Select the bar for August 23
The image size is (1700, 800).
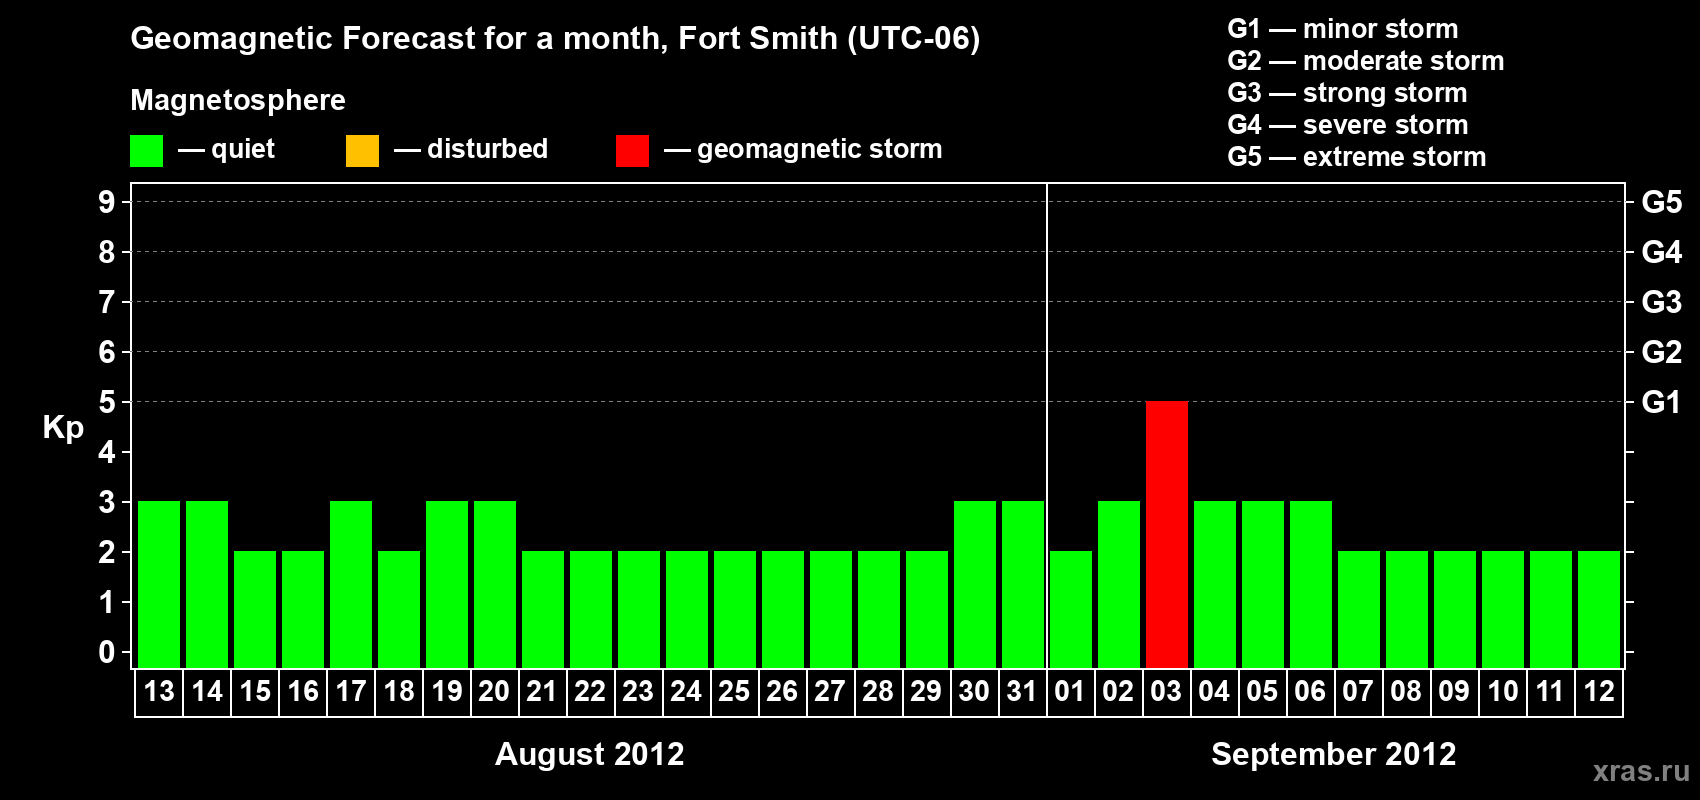click(639, 609)
